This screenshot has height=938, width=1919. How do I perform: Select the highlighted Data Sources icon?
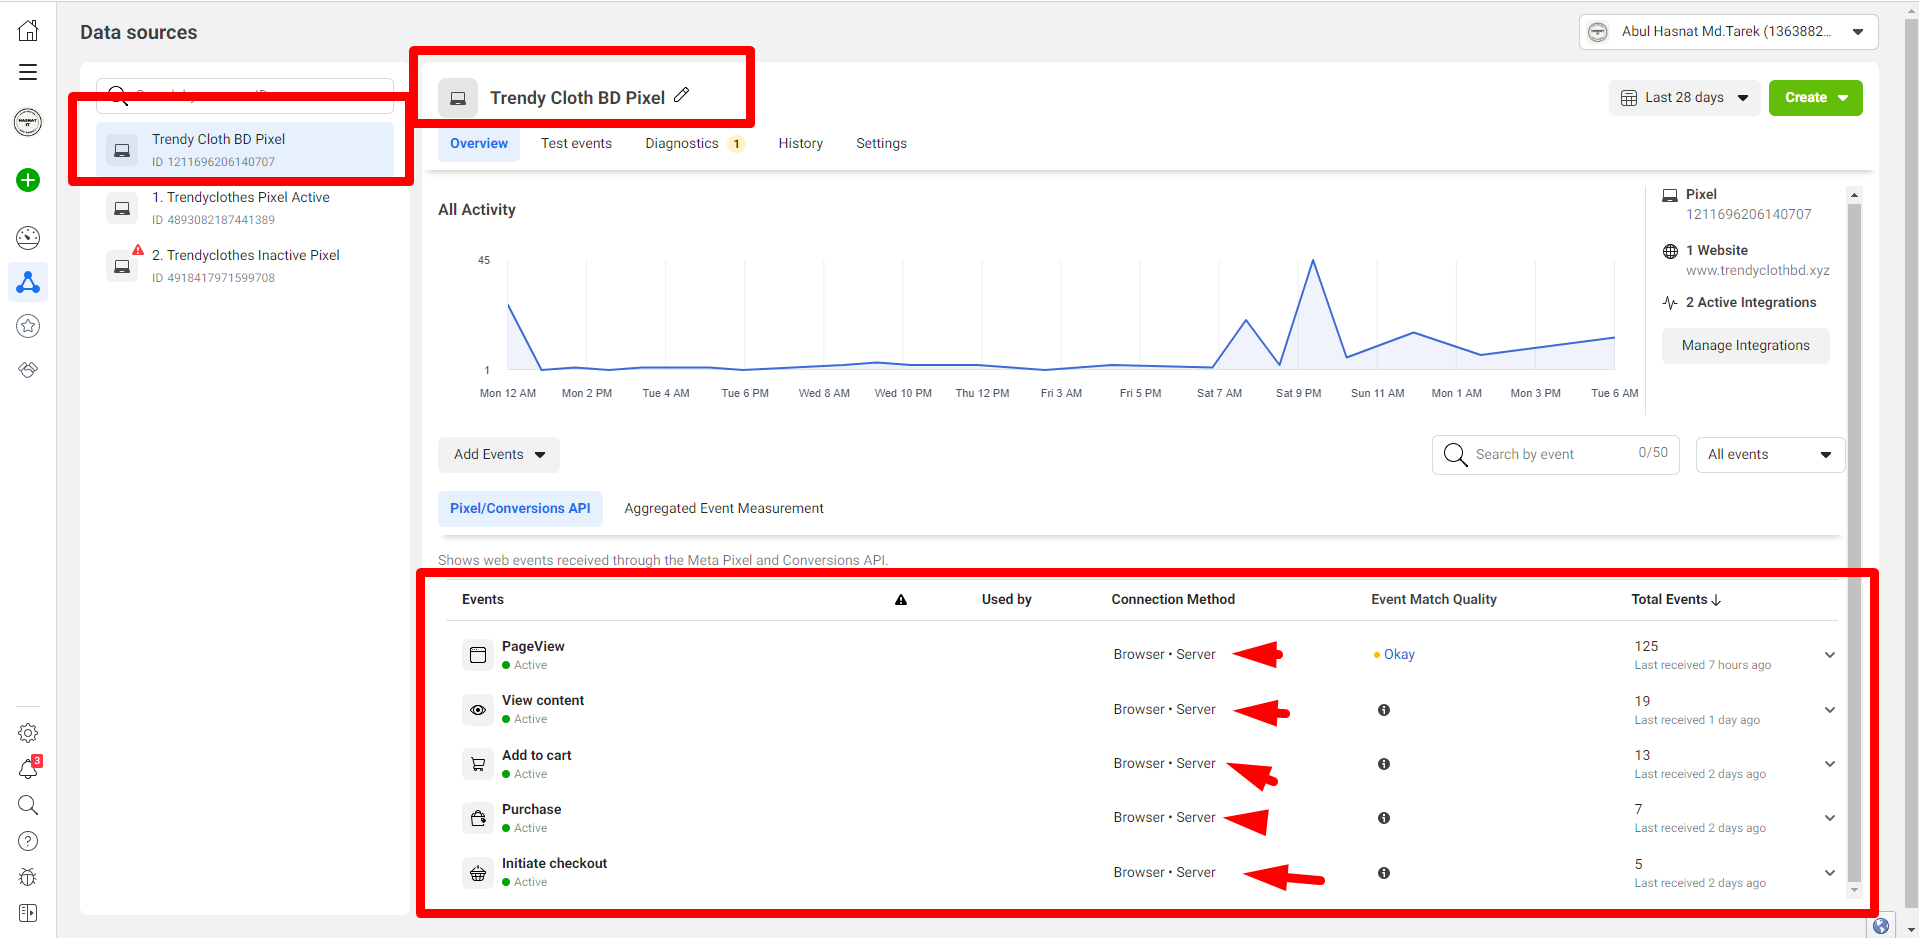point(27,282)
